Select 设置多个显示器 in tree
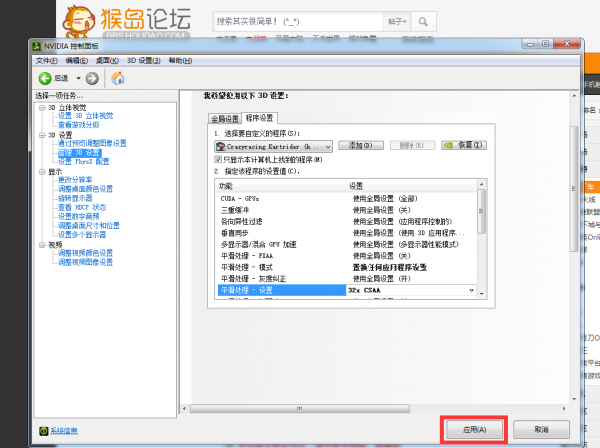This screenshot has width=600, height=448. click(x=82, y=235)
